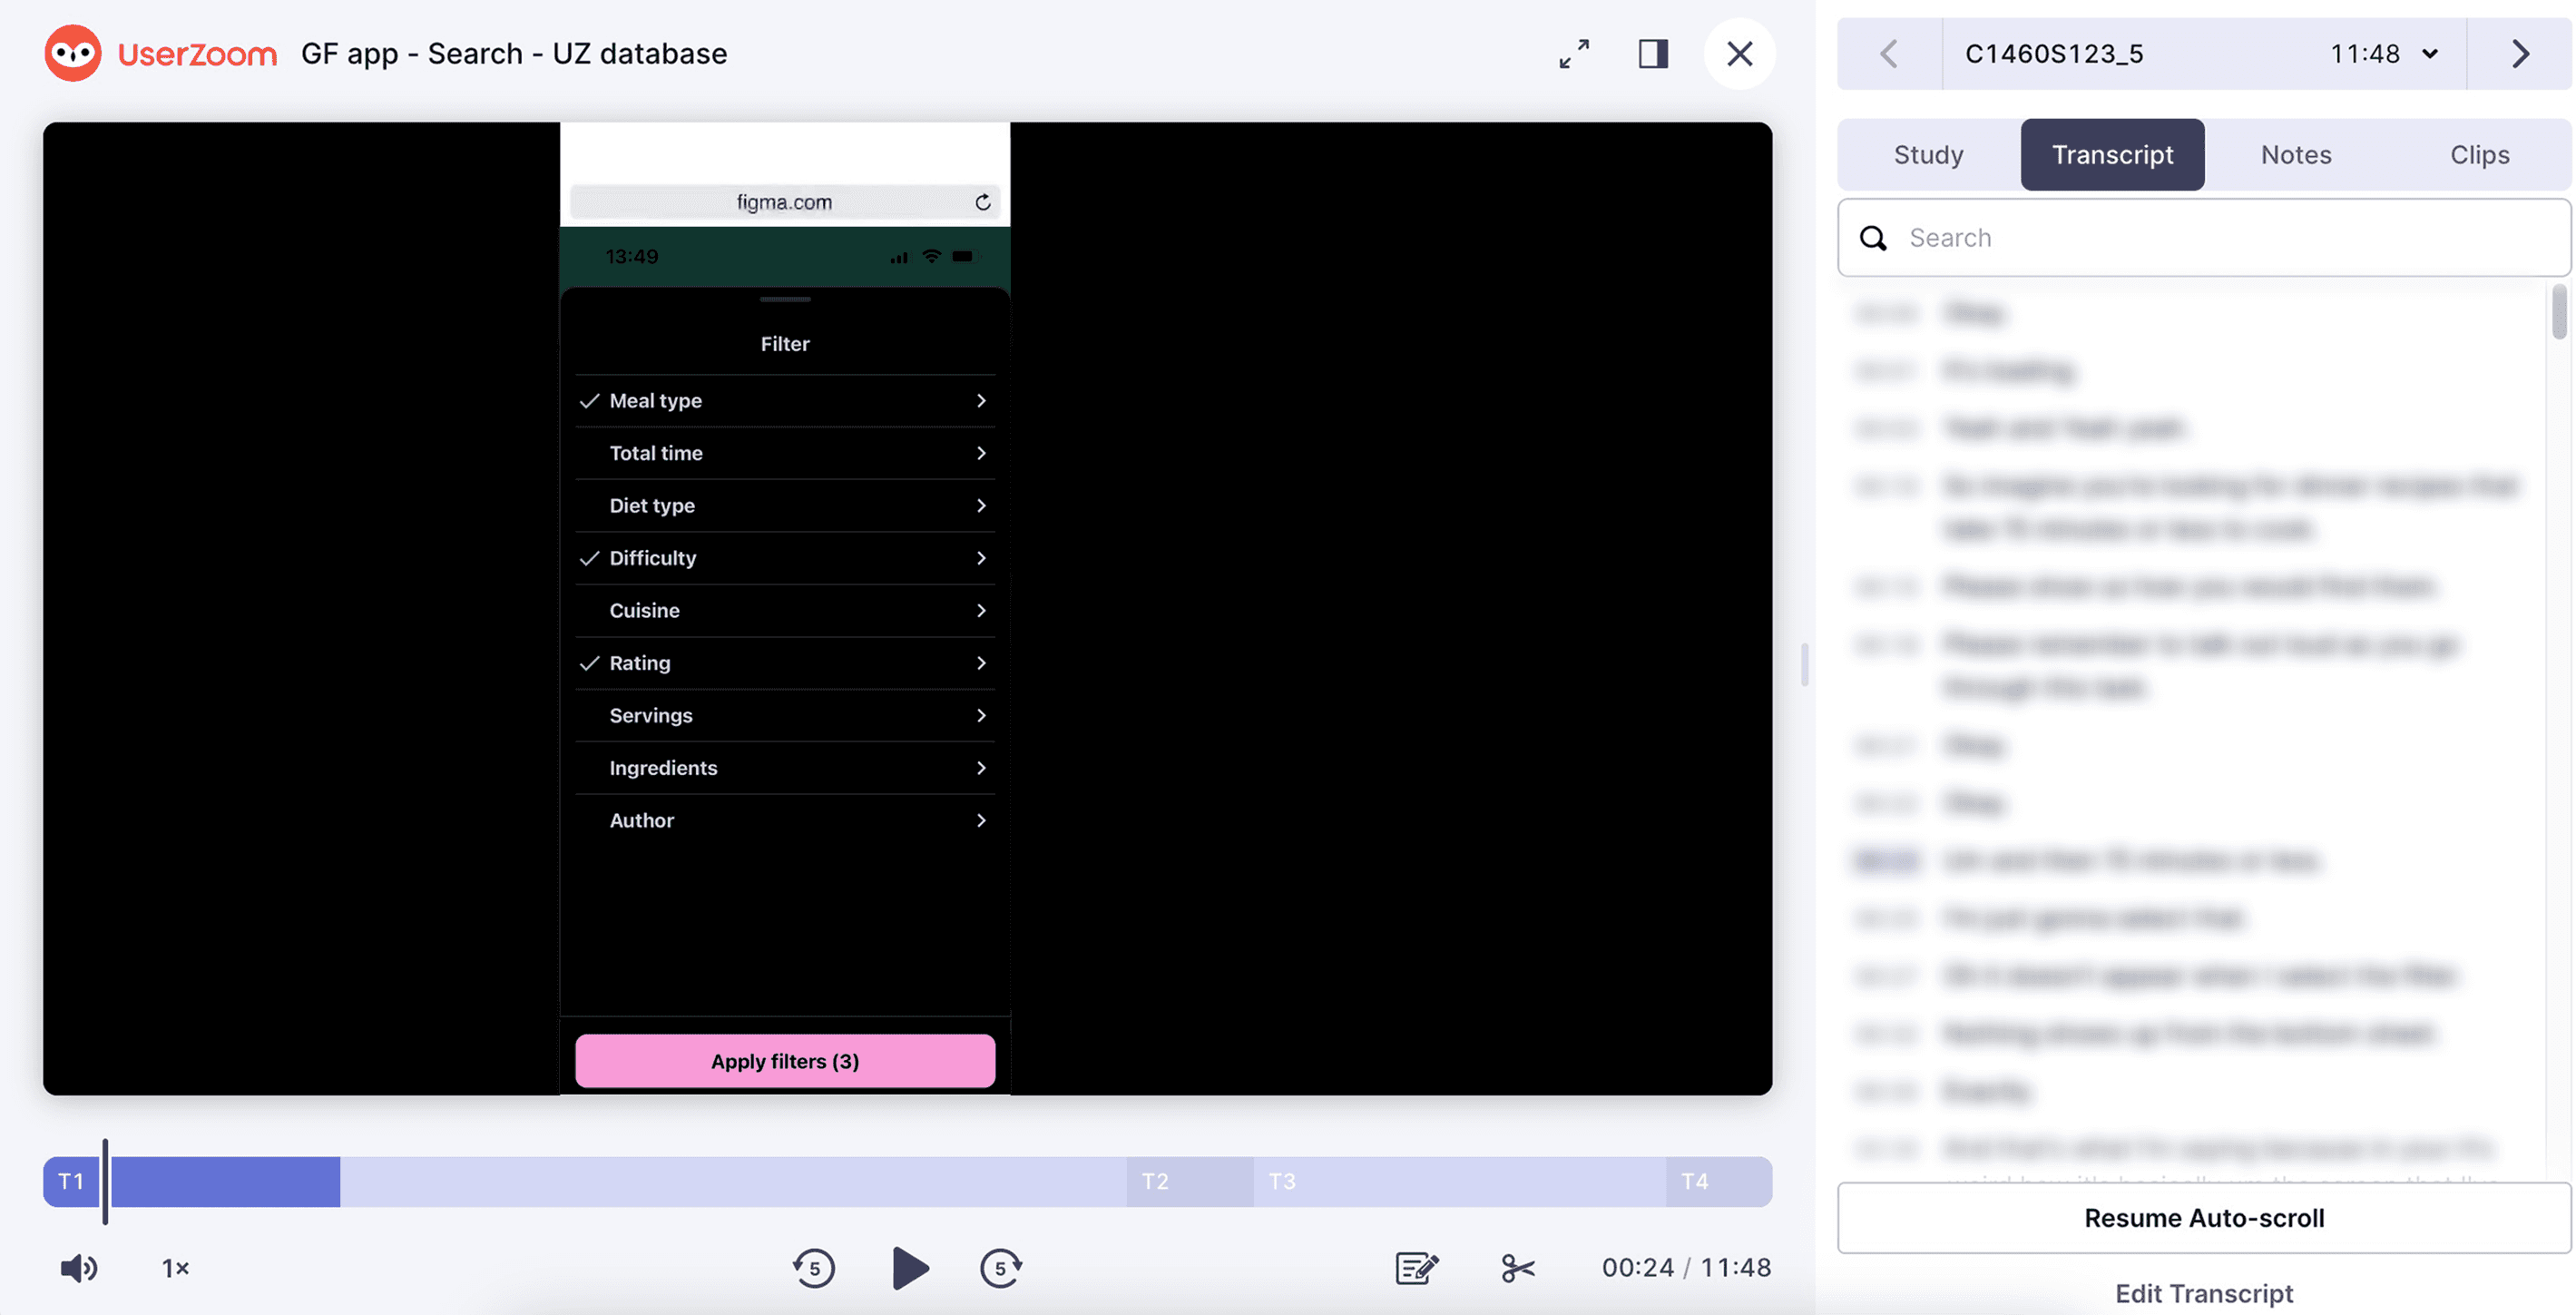The height and width of the screenshot is (1315, 2576).
Task: Mute the video volume speaker icon
Action: 78,1268
